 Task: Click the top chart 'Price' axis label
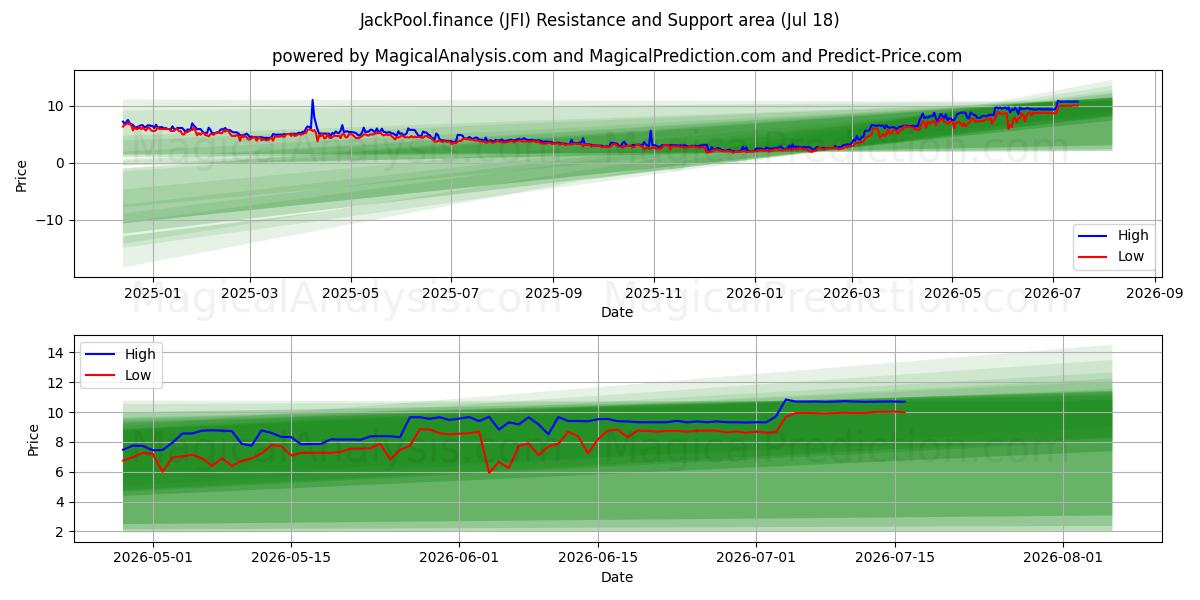(x=22, y=173)
